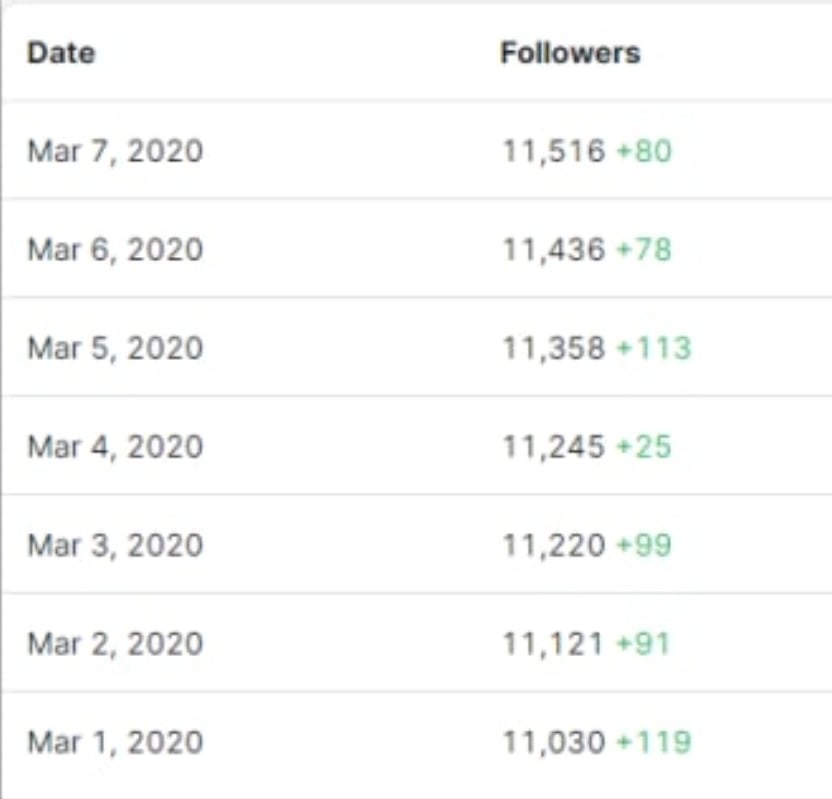Click the Followers column header
The image size is (832, 799).
[570, 53]
